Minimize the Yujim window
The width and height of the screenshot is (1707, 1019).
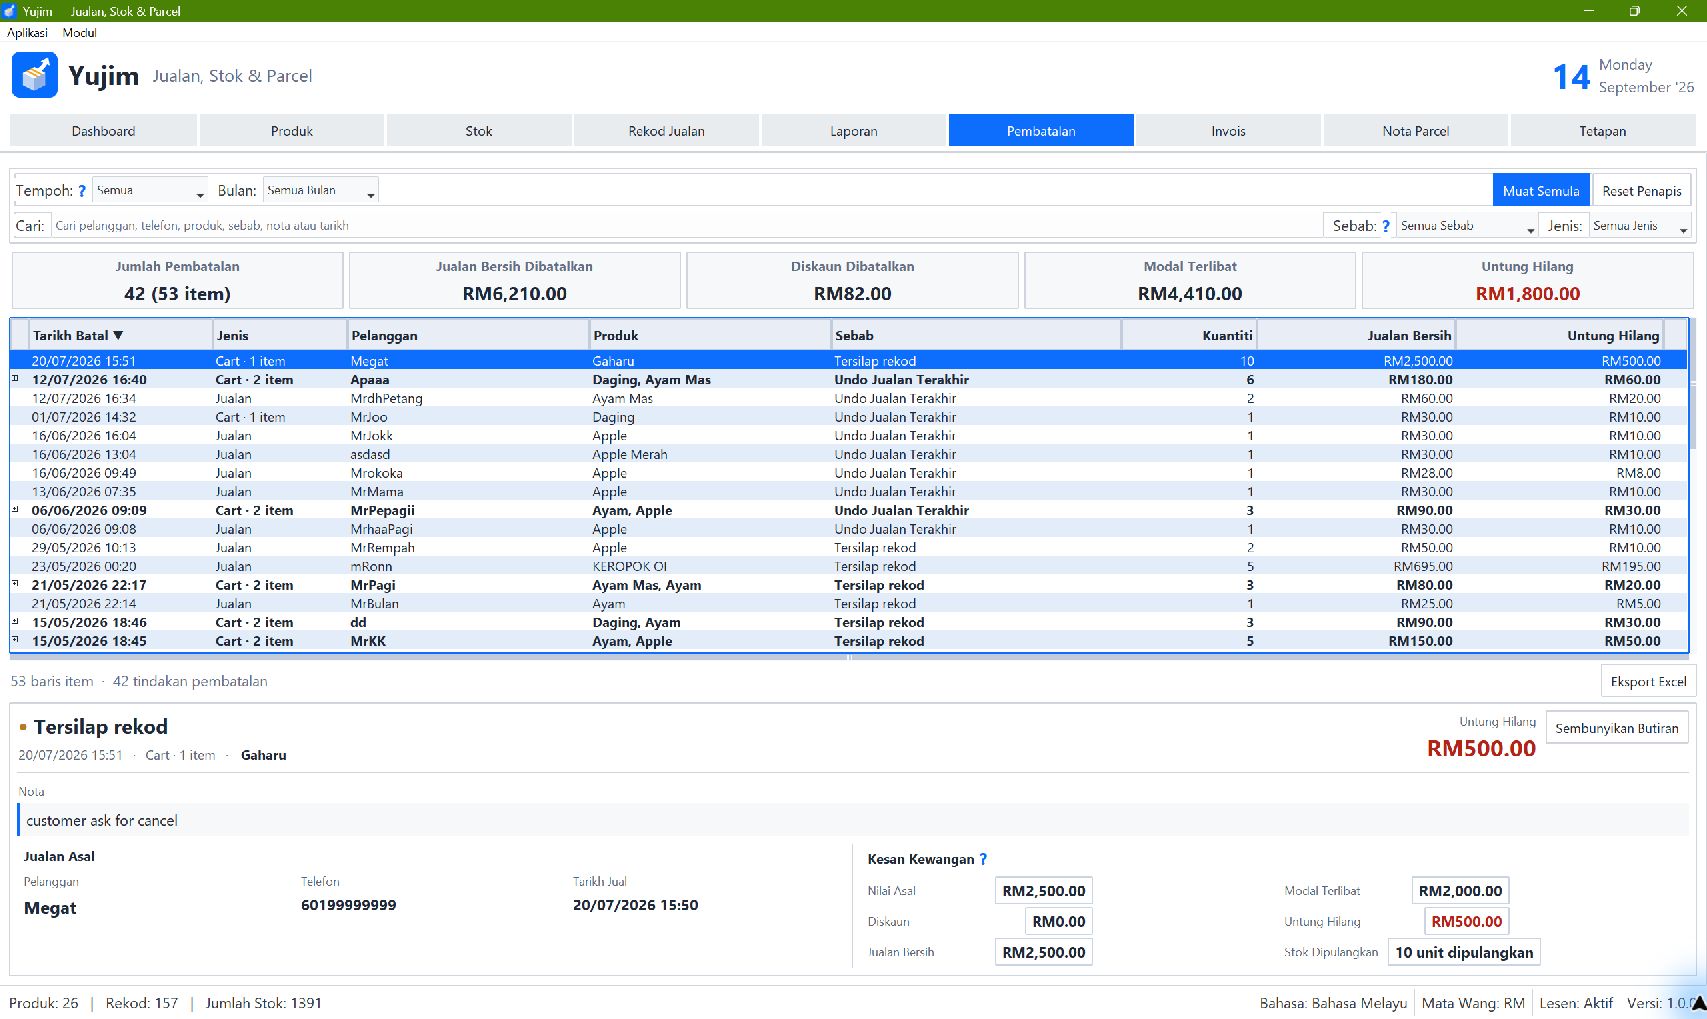coord(1589,11)
